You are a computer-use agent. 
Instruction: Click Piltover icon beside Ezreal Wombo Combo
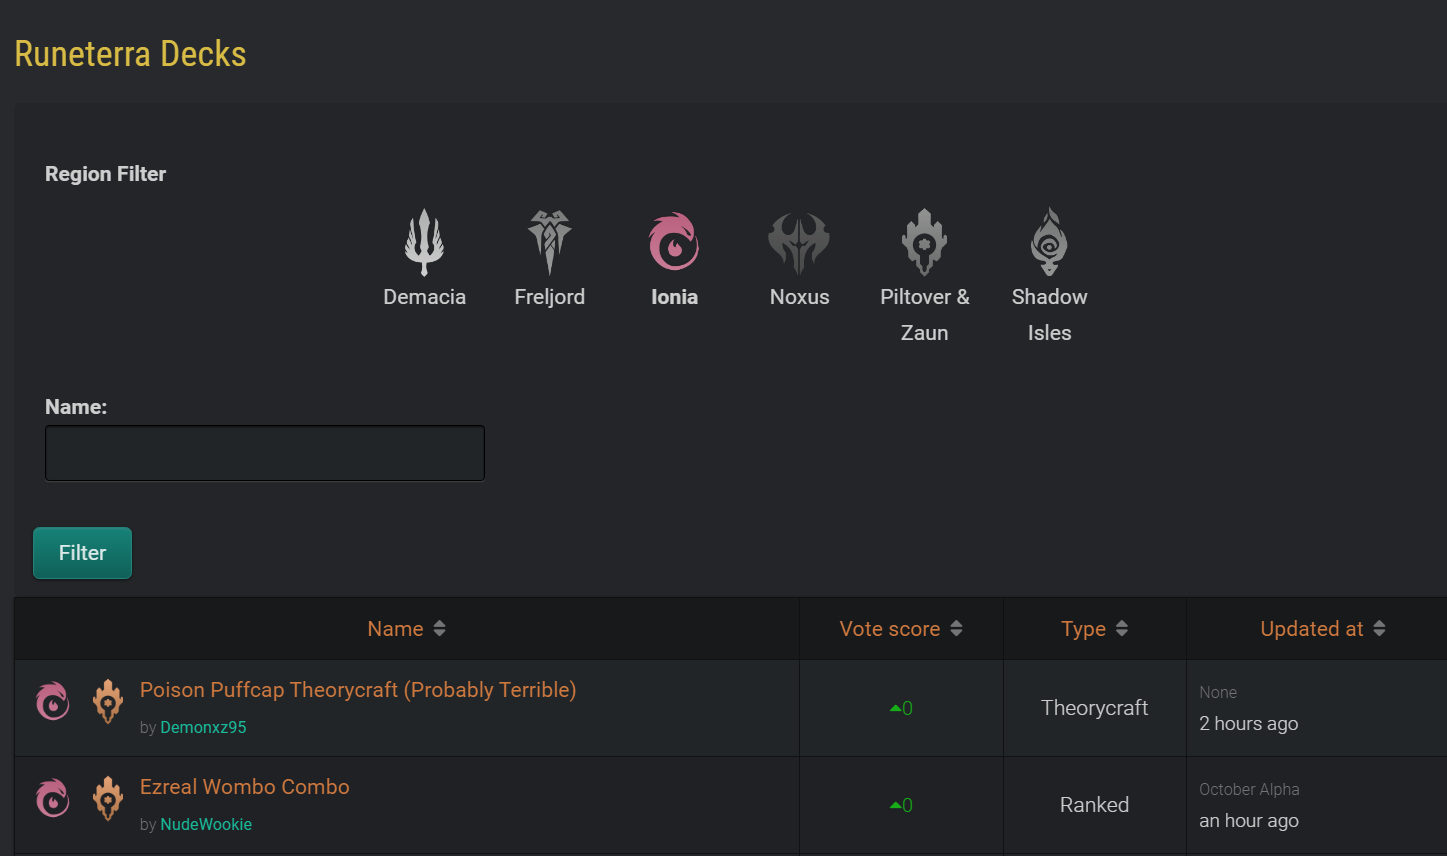click(108, 798)
